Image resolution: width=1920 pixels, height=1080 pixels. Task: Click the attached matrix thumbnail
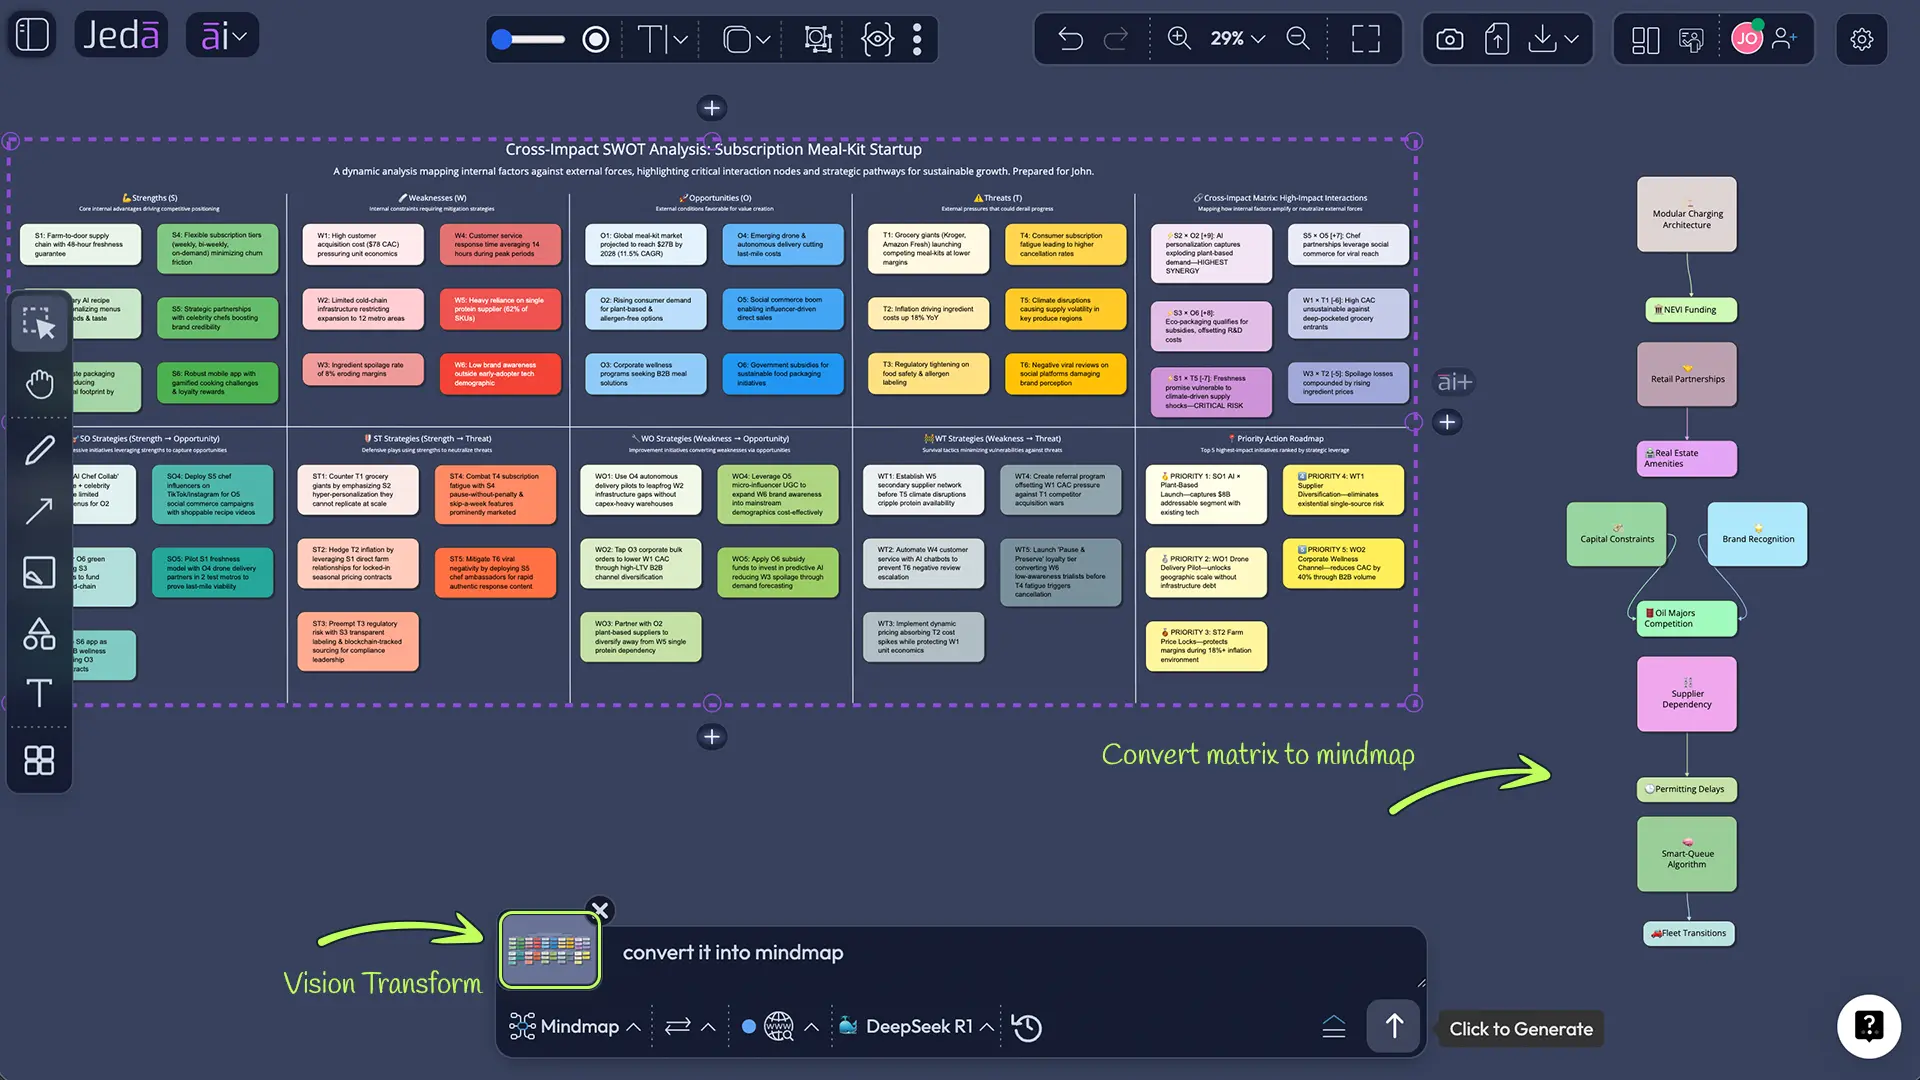pos(549,950)
